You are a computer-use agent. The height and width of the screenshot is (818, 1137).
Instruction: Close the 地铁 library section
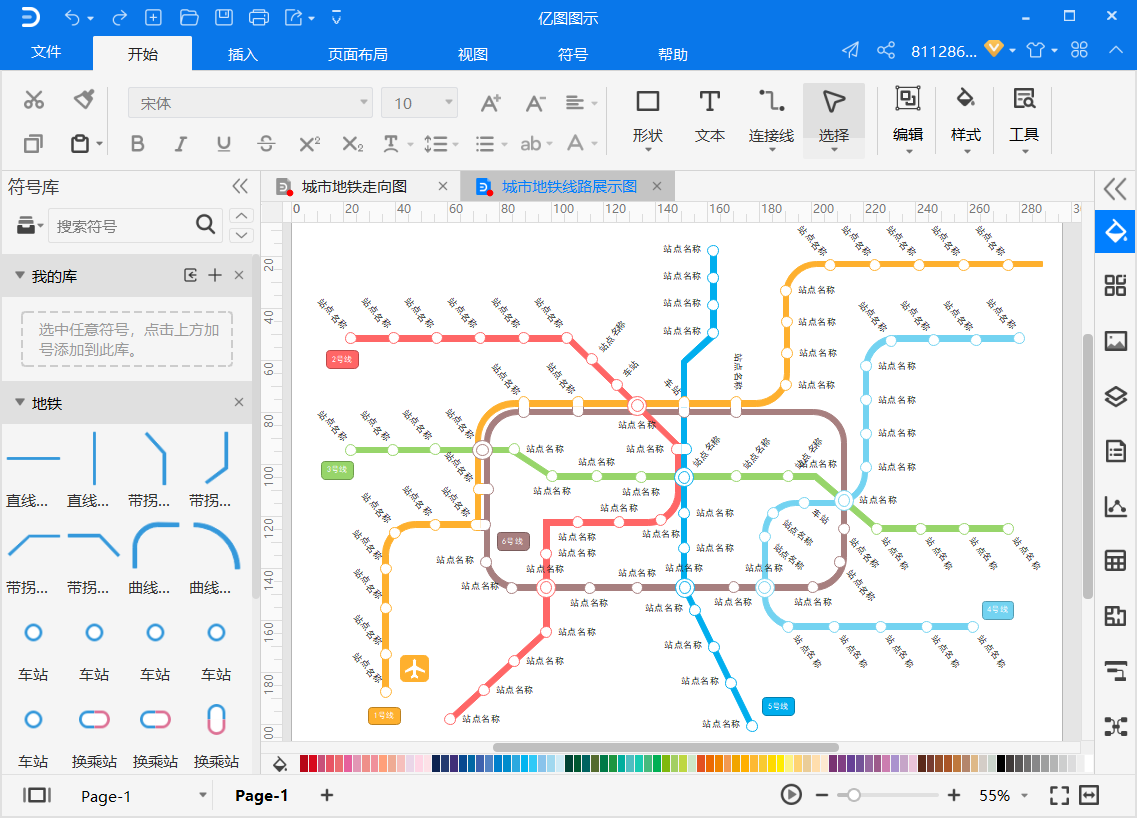point(239,402)
